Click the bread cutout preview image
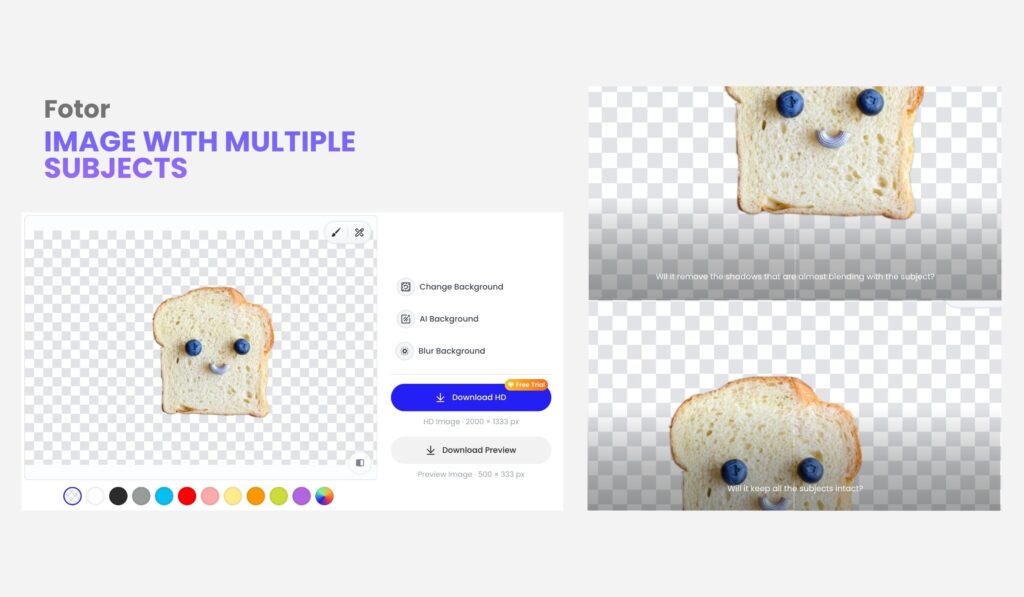1024x597 pixels. pyautogui.click(x=214, y=351)
